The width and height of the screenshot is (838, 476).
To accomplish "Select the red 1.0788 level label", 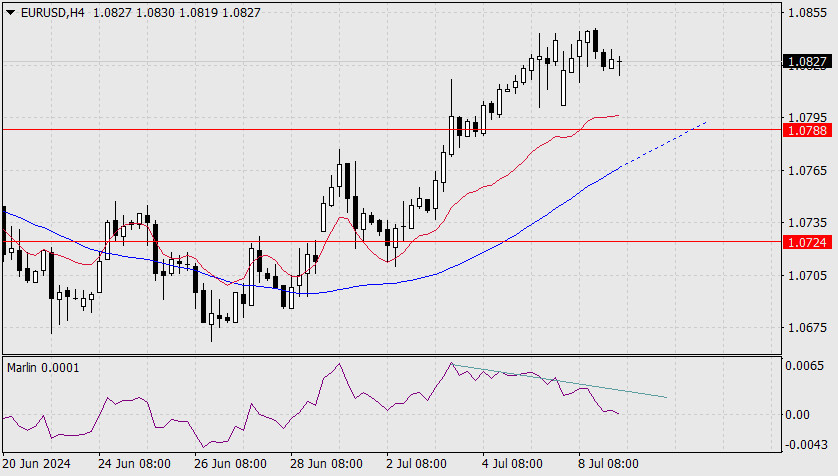I will coord(807,130).
